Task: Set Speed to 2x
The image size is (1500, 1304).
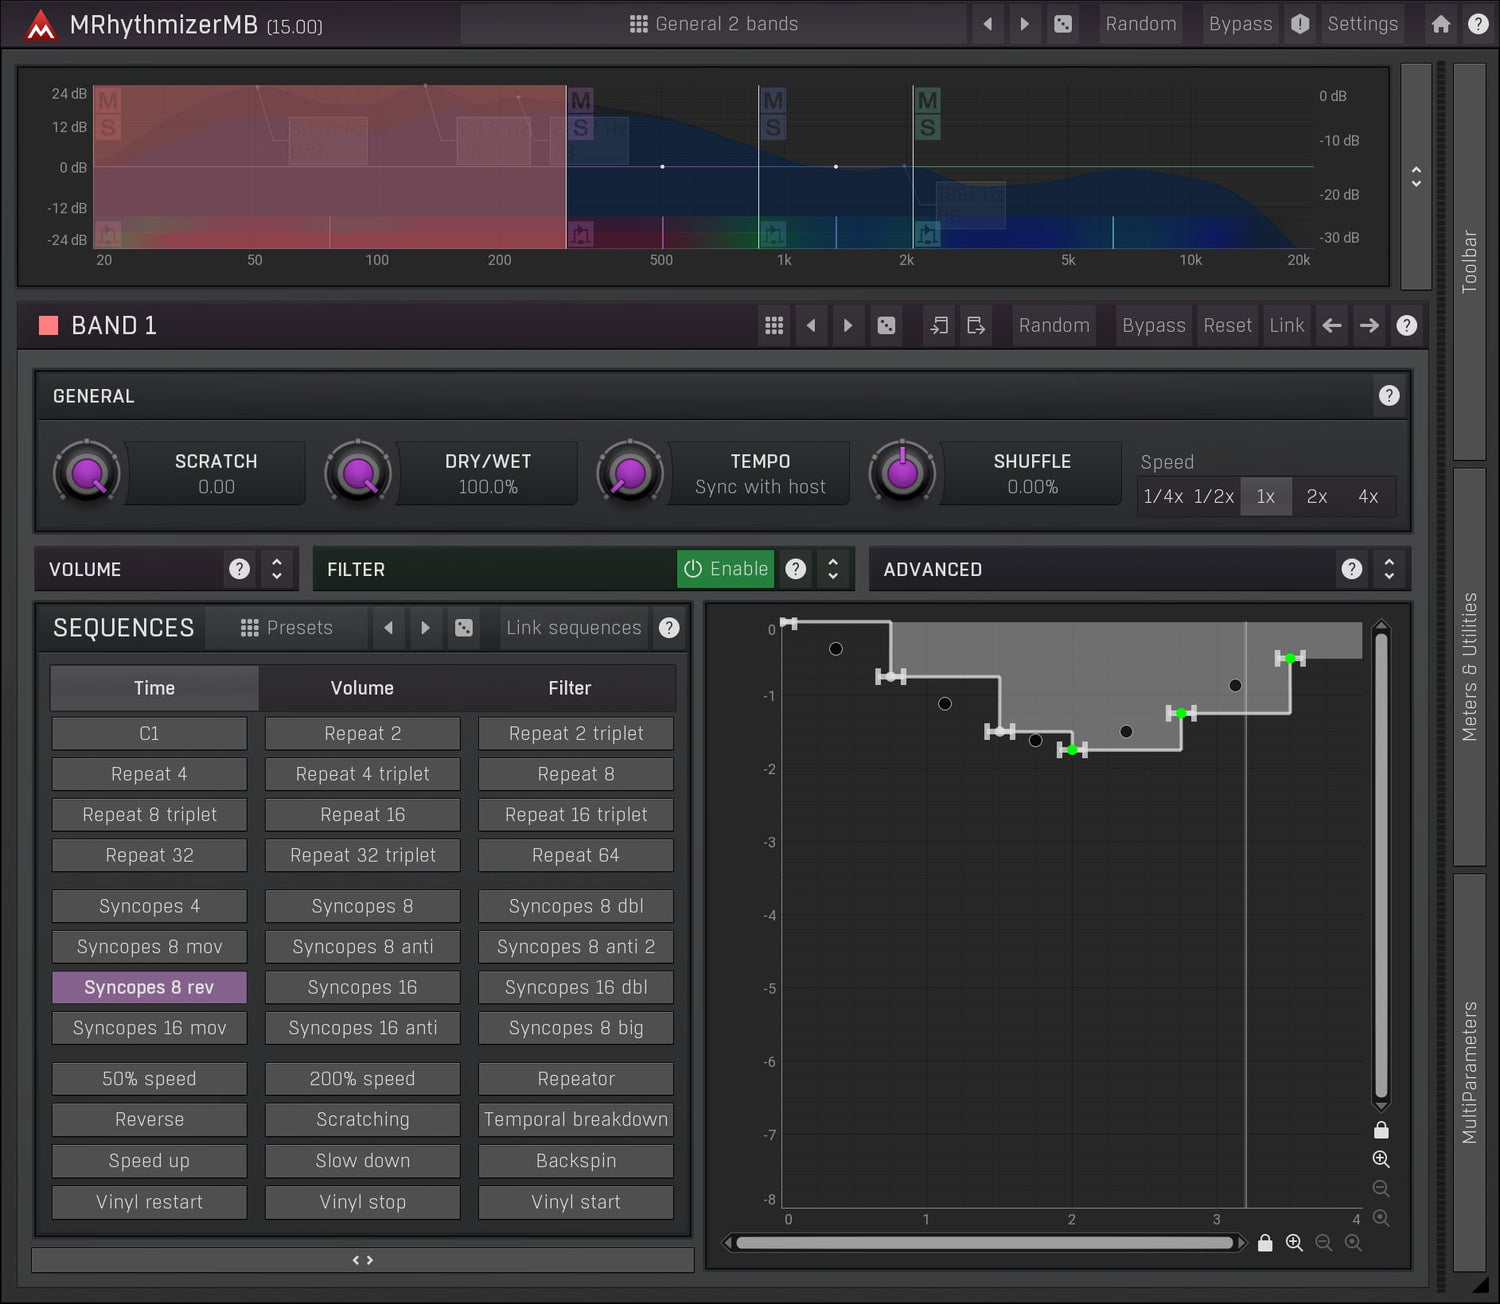Action: 1316,497
